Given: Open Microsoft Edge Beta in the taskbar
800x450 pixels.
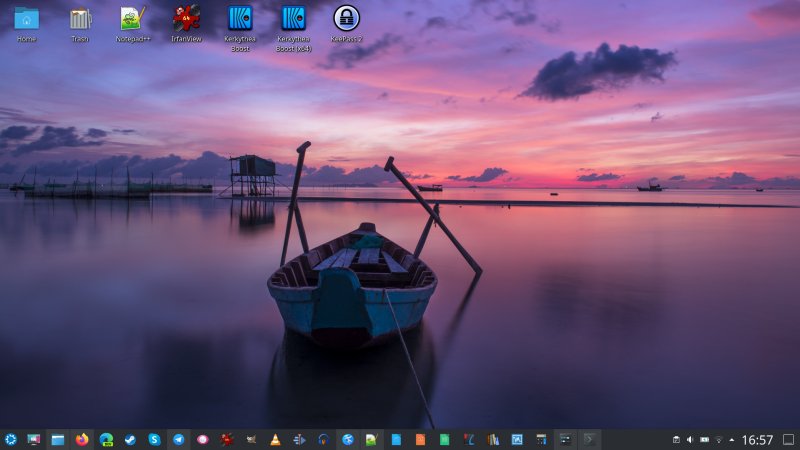Looking at the screenshot, I should point(106,439).
